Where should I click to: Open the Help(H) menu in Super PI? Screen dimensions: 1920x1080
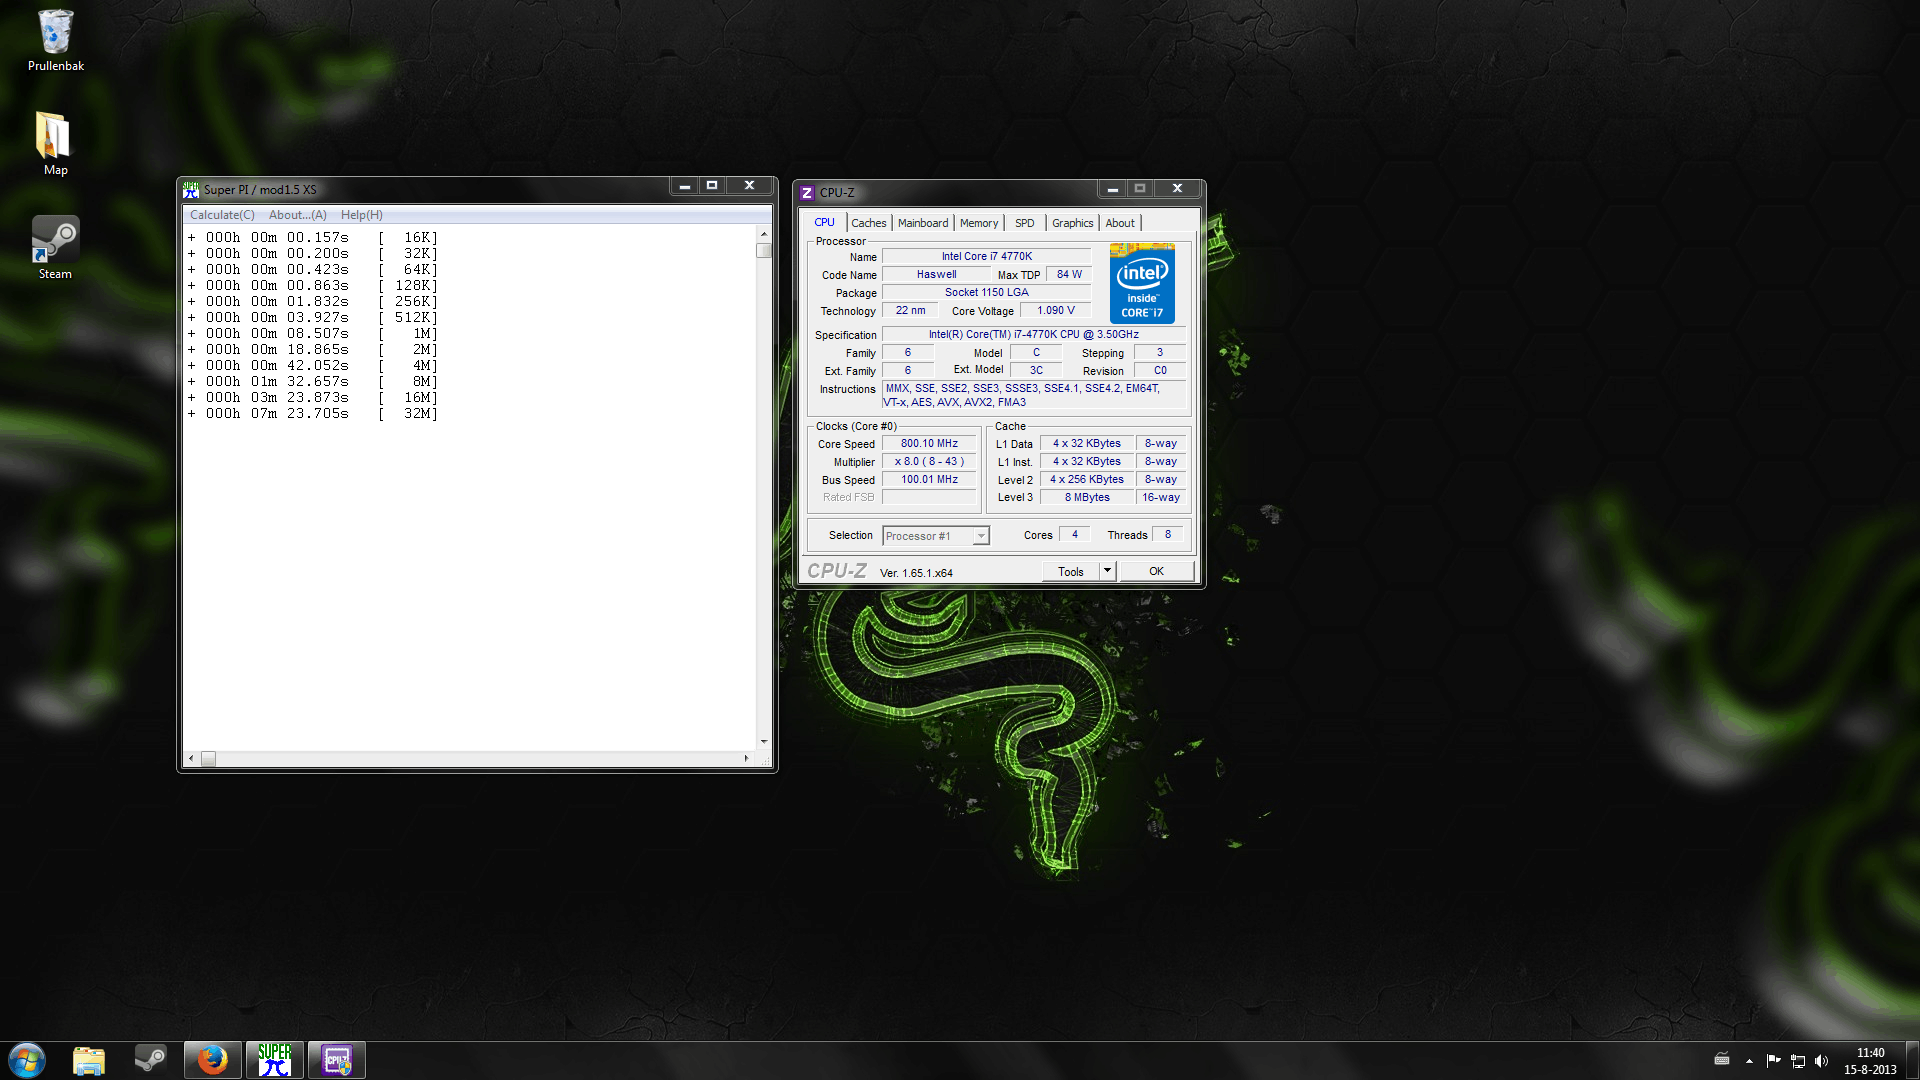[x=361, y=215]
